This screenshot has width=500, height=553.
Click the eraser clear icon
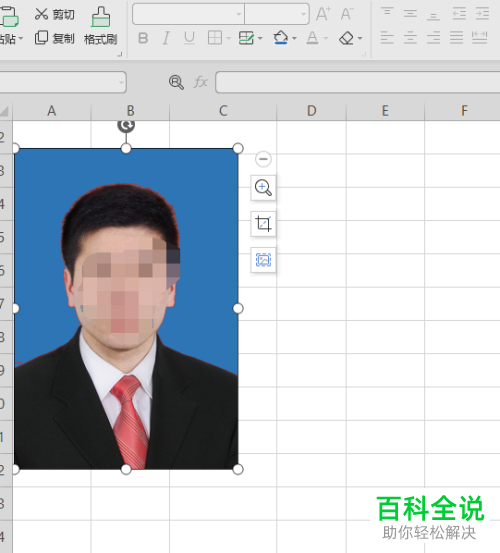pyautogui.click(x=346, y=38)
